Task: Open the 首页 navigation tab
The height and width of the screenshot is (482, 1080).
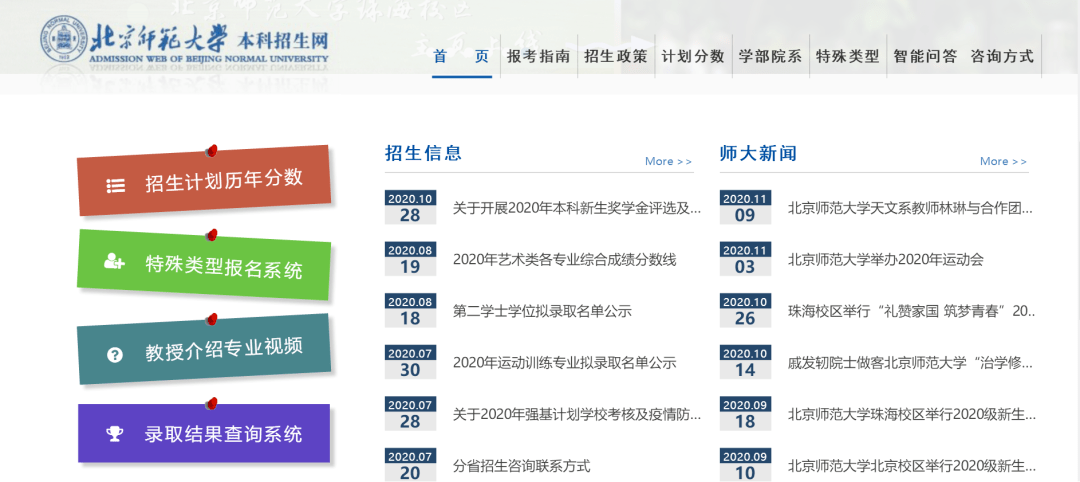Action: click(461, 56)
